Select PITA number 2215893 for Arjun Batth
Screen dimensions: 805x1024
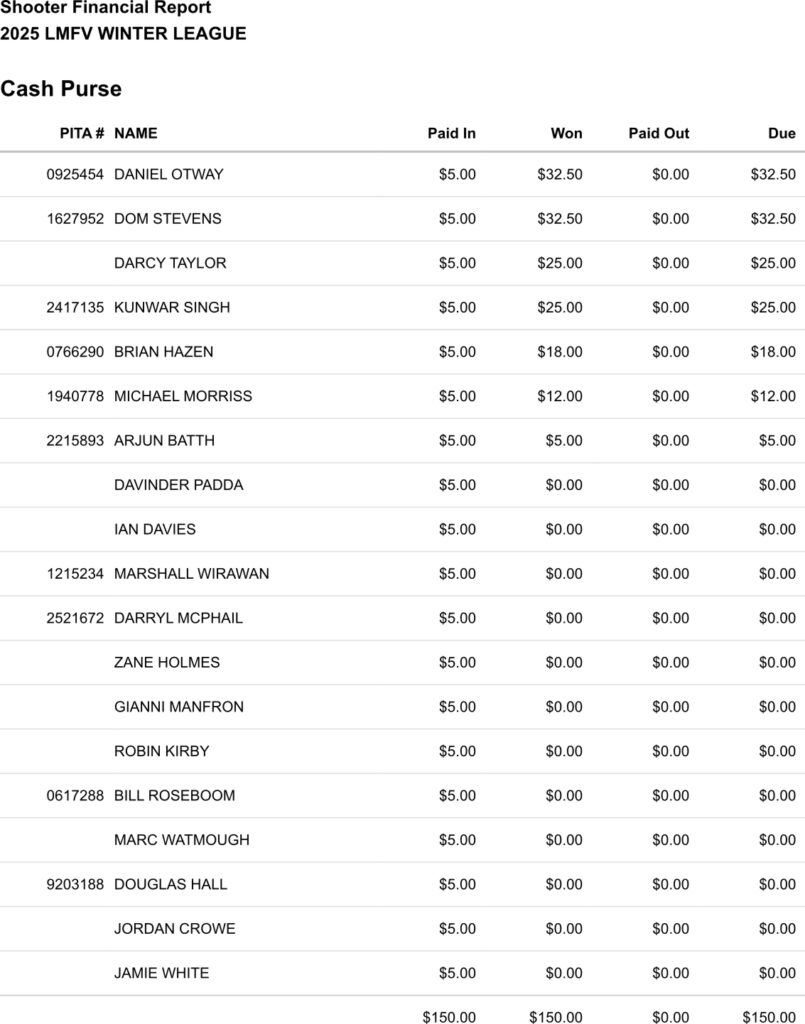coord(75,440)
